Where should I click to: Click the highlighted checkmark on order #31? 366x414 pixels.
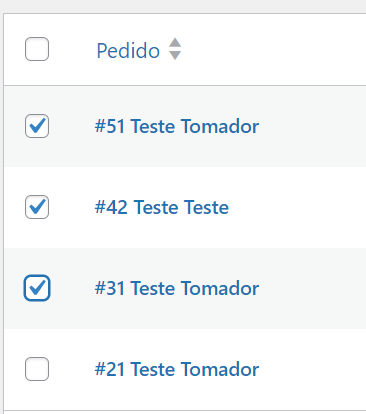click(x=37, y=287)
